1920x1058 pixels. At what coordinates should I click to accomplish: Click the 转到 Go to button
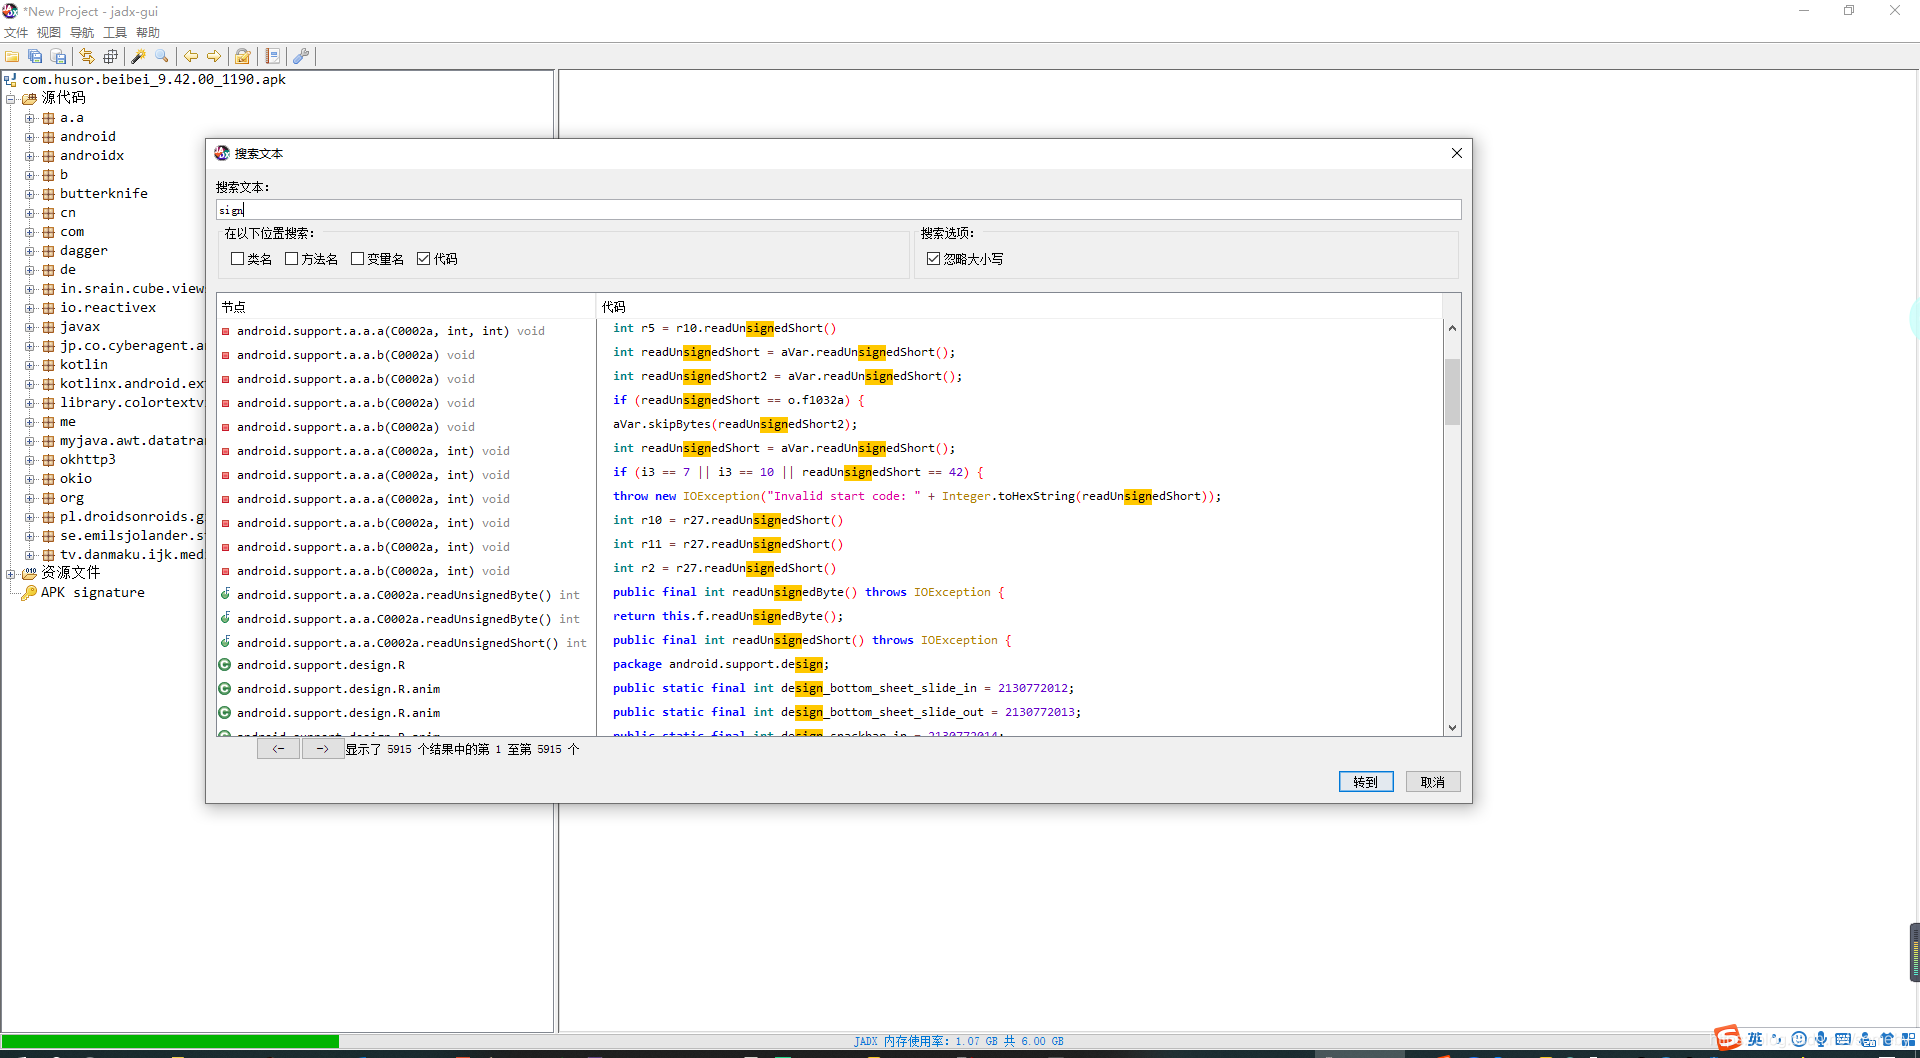[1366, 782]
